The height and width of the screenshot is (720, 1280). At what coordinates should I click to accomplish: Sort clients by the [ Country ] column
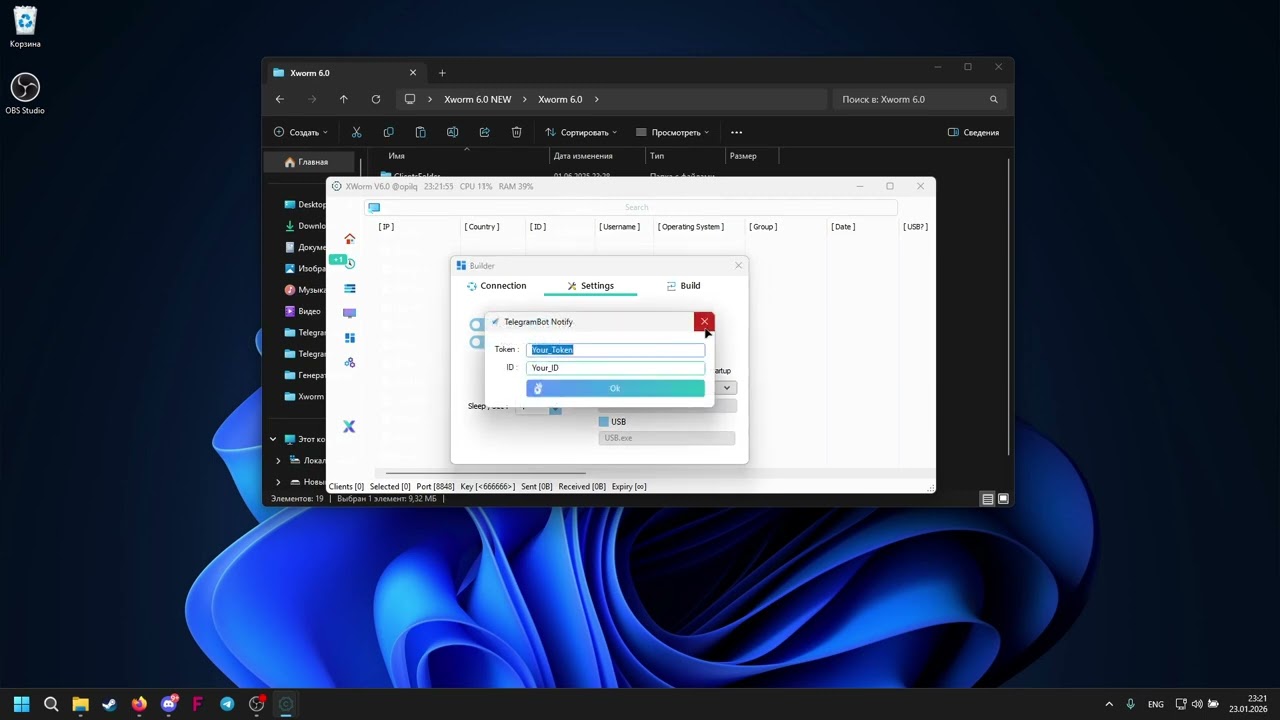coord(482,227)
